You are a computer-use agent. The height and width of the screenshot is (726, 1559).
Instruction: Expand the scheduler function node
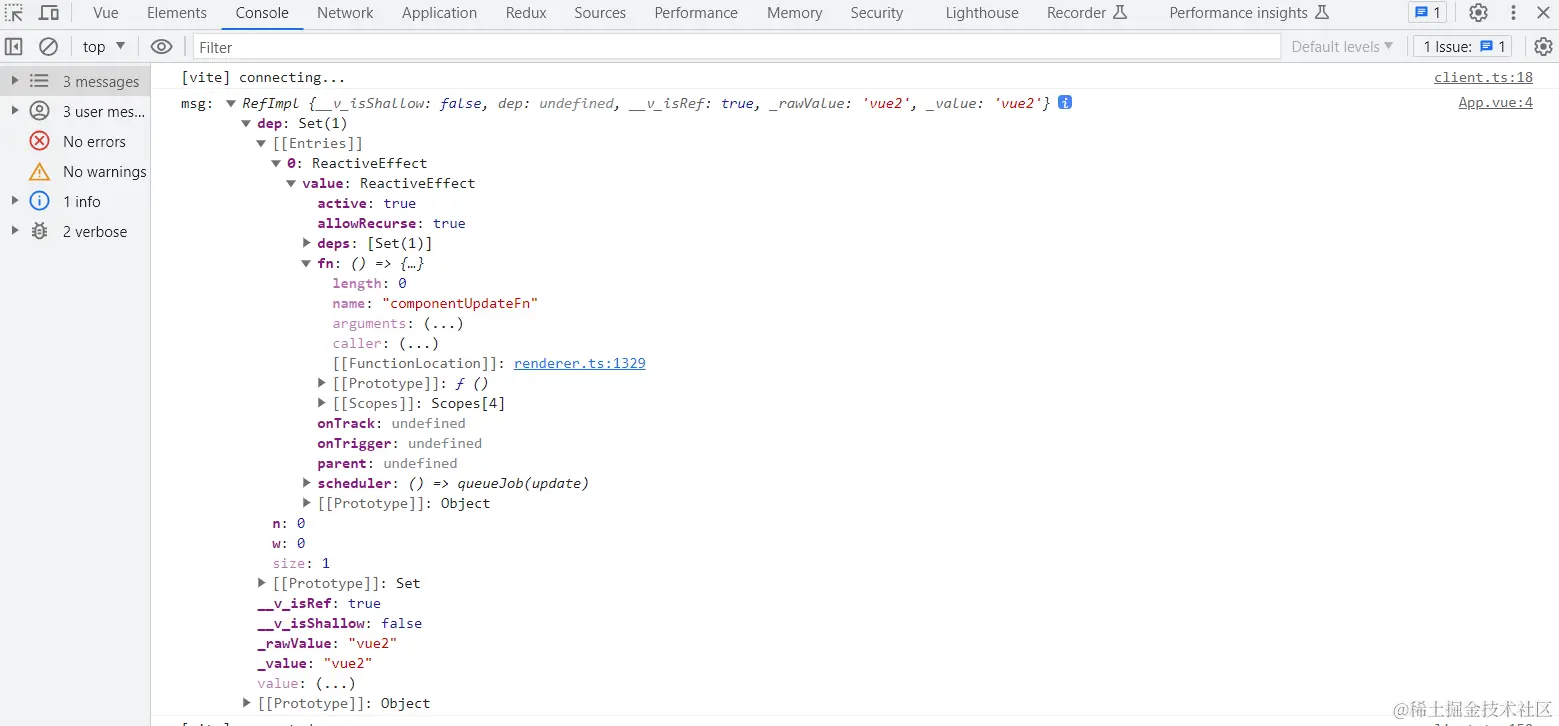point(307,483)
